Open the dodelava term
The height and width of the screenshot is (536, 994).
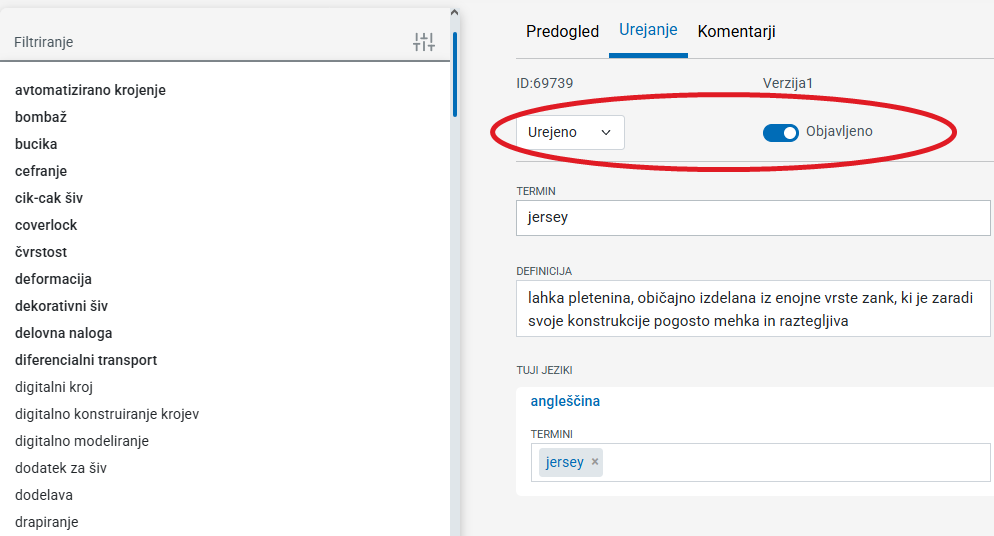44,495
